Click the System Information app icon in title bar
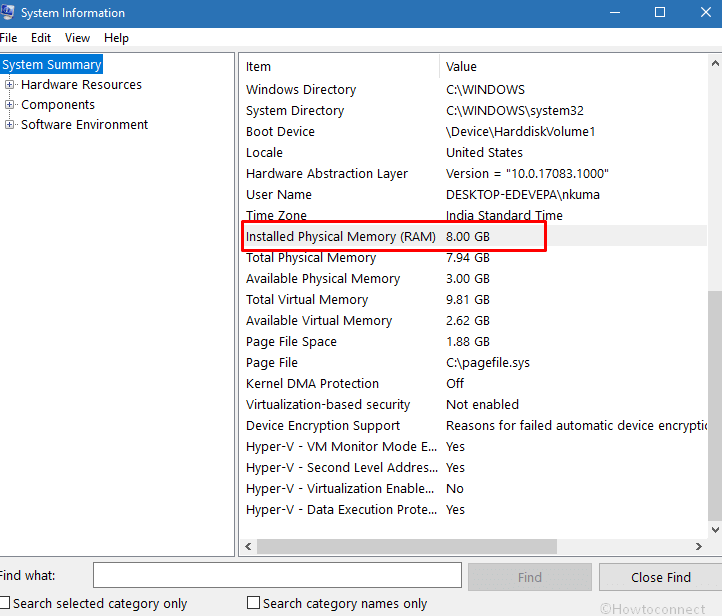 click(x=7, y=12)
